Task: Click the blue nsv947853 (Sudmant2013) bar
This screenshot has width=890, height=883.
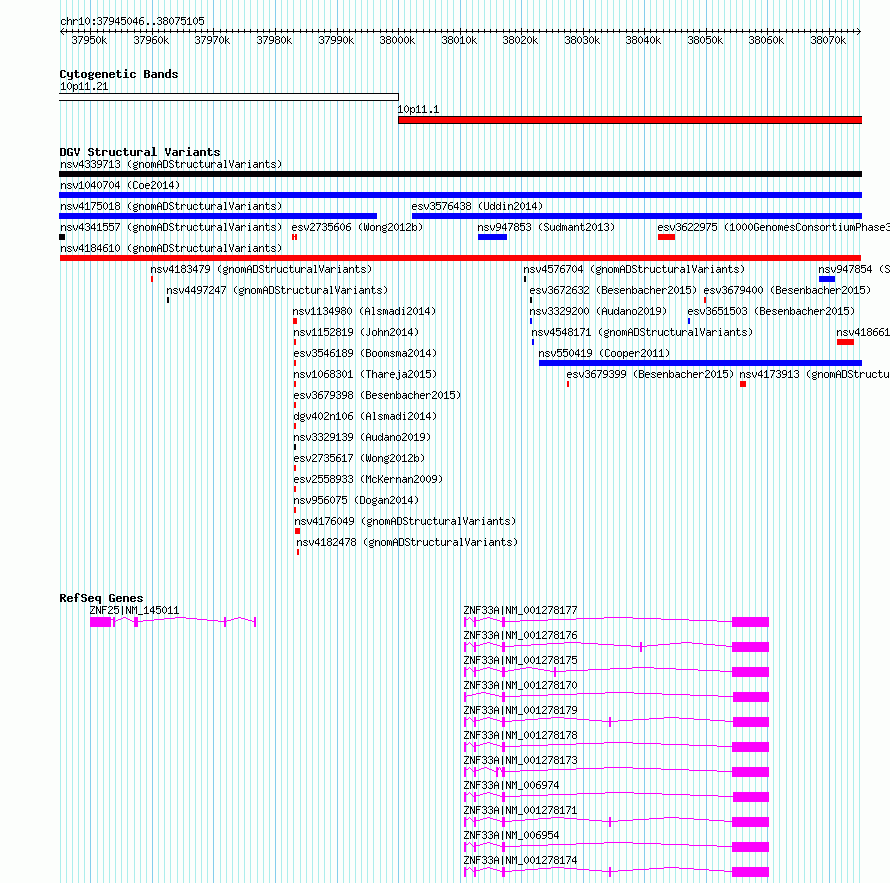Action: pyautogui.click(x=492, y=237)
